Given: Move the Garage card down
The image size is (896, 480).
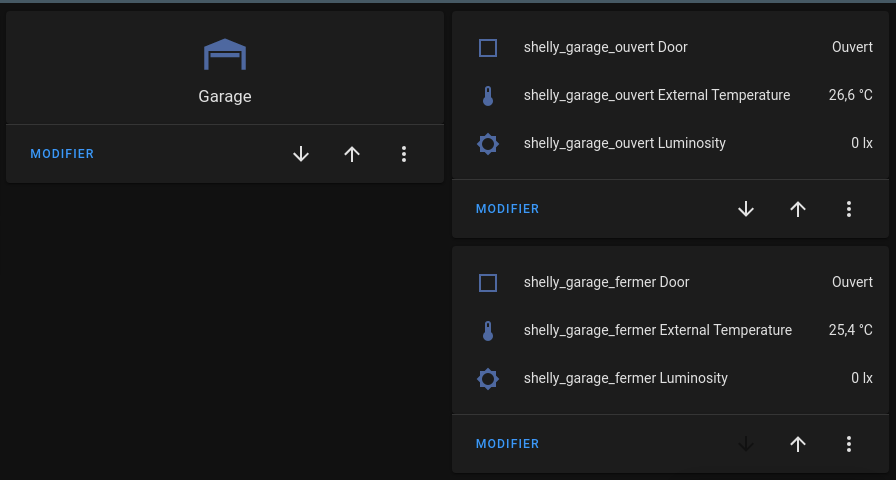Looking at the screenshot, I should [301, 154].
